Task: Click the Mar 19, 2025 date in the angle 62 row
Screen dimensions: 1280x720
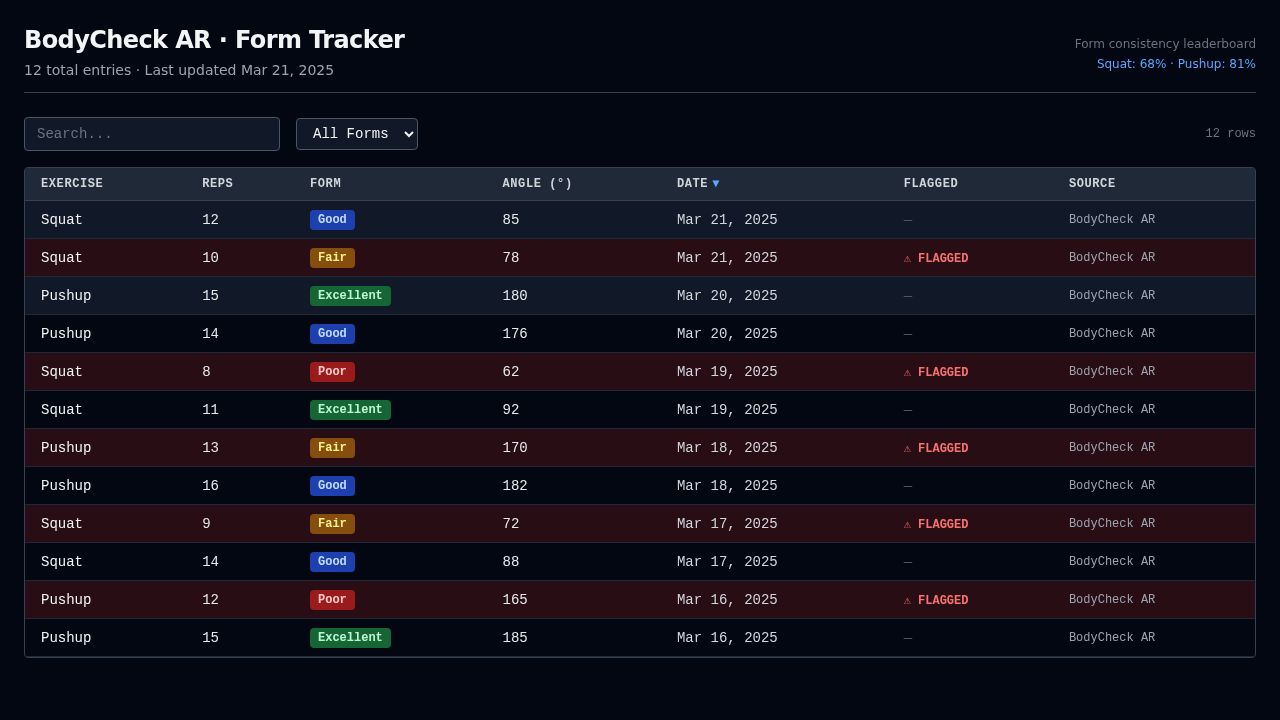Action: click(x=727, y=372)
